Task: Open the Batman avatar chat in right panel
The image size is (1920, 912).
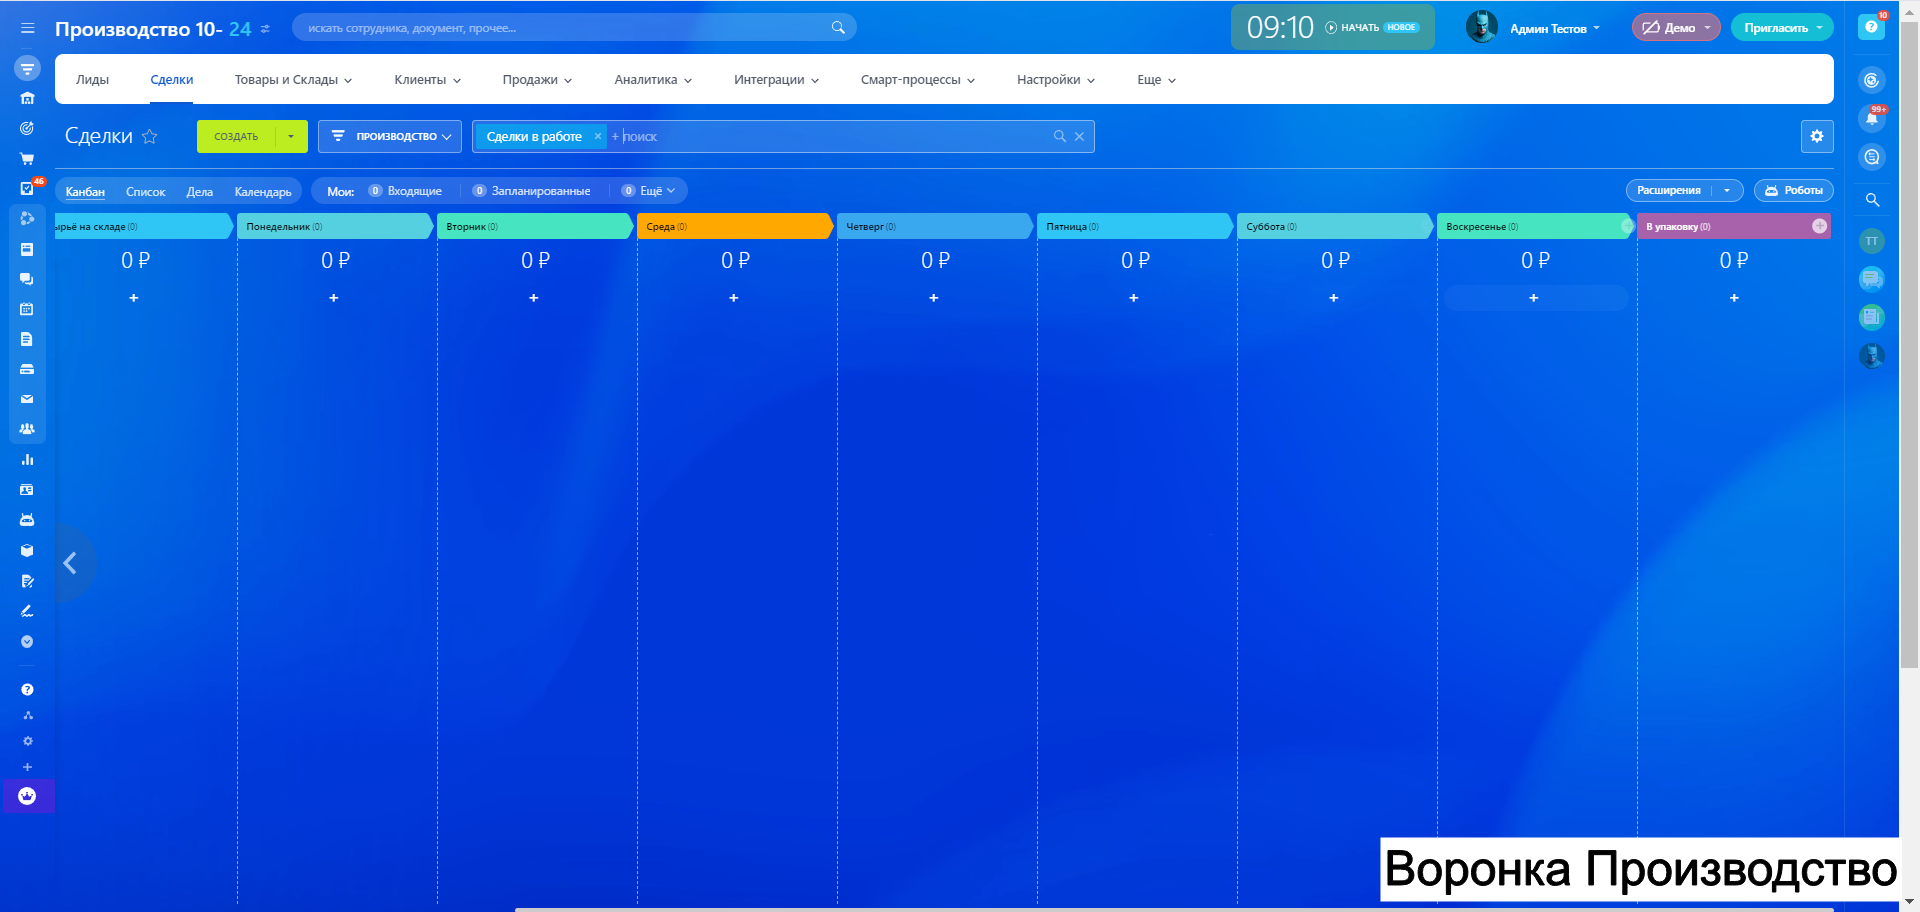Action: click(x=1872, y=355)
